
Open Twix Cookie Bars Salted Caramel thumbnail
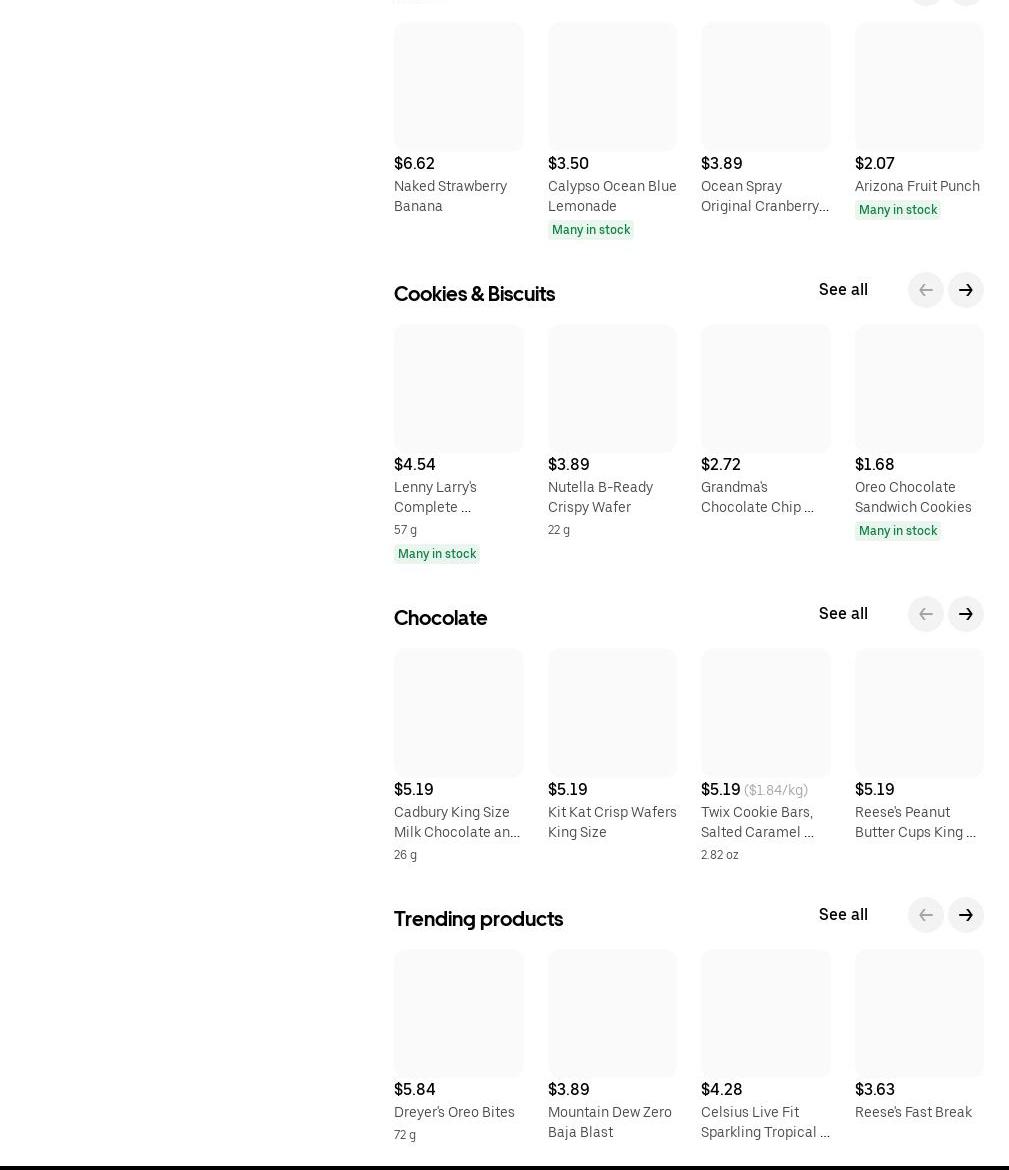(765, 713)
